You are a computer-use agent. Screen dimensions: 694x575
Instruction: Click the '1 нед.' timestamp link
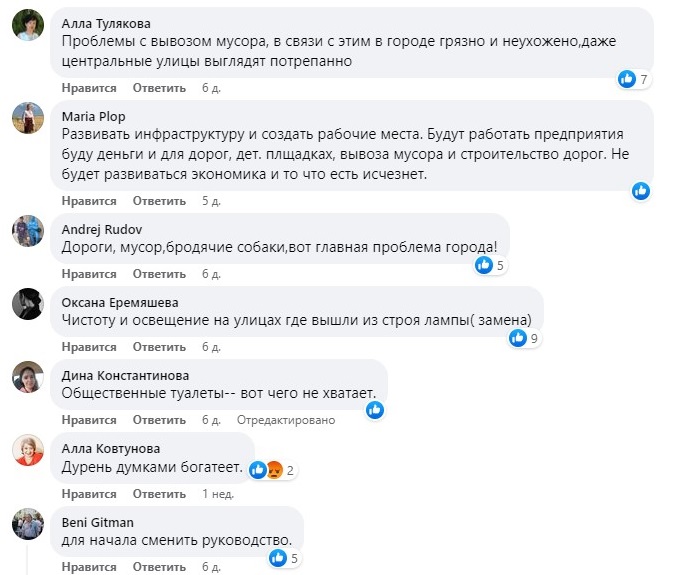coord(218,494)
